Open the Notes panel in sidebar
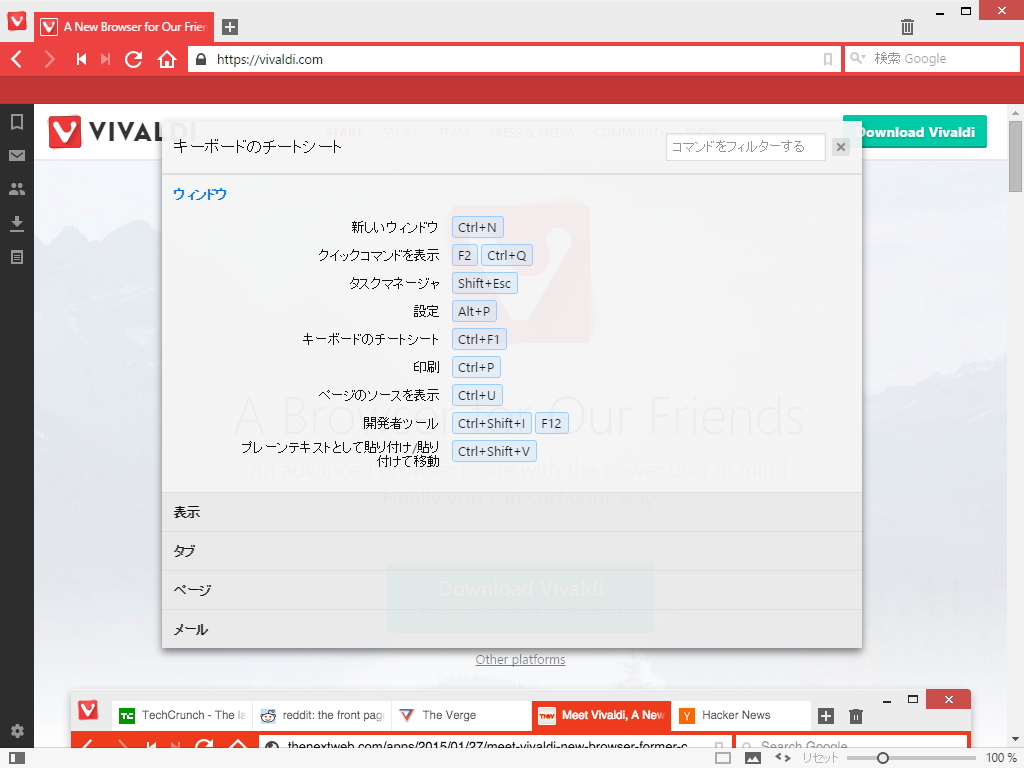 (x=17, y=257)
